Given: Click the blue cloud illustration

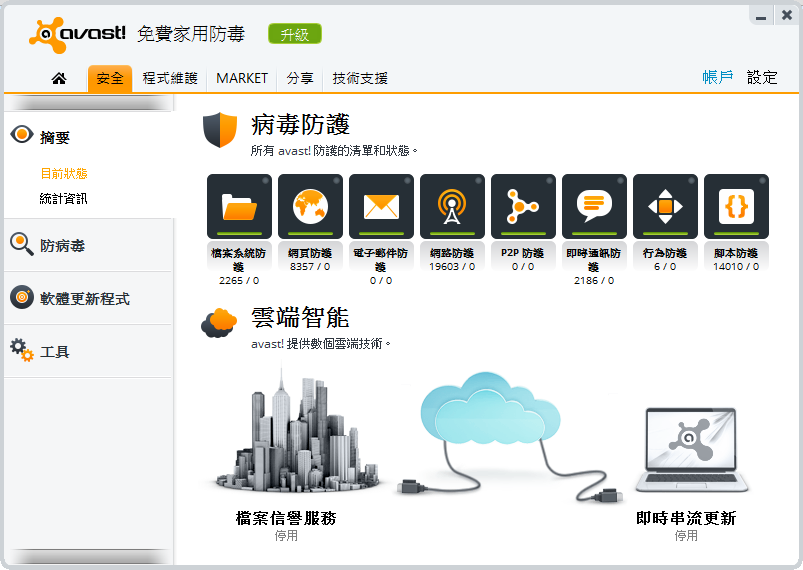Looking at the screenshot, I should tap(491, 409).
